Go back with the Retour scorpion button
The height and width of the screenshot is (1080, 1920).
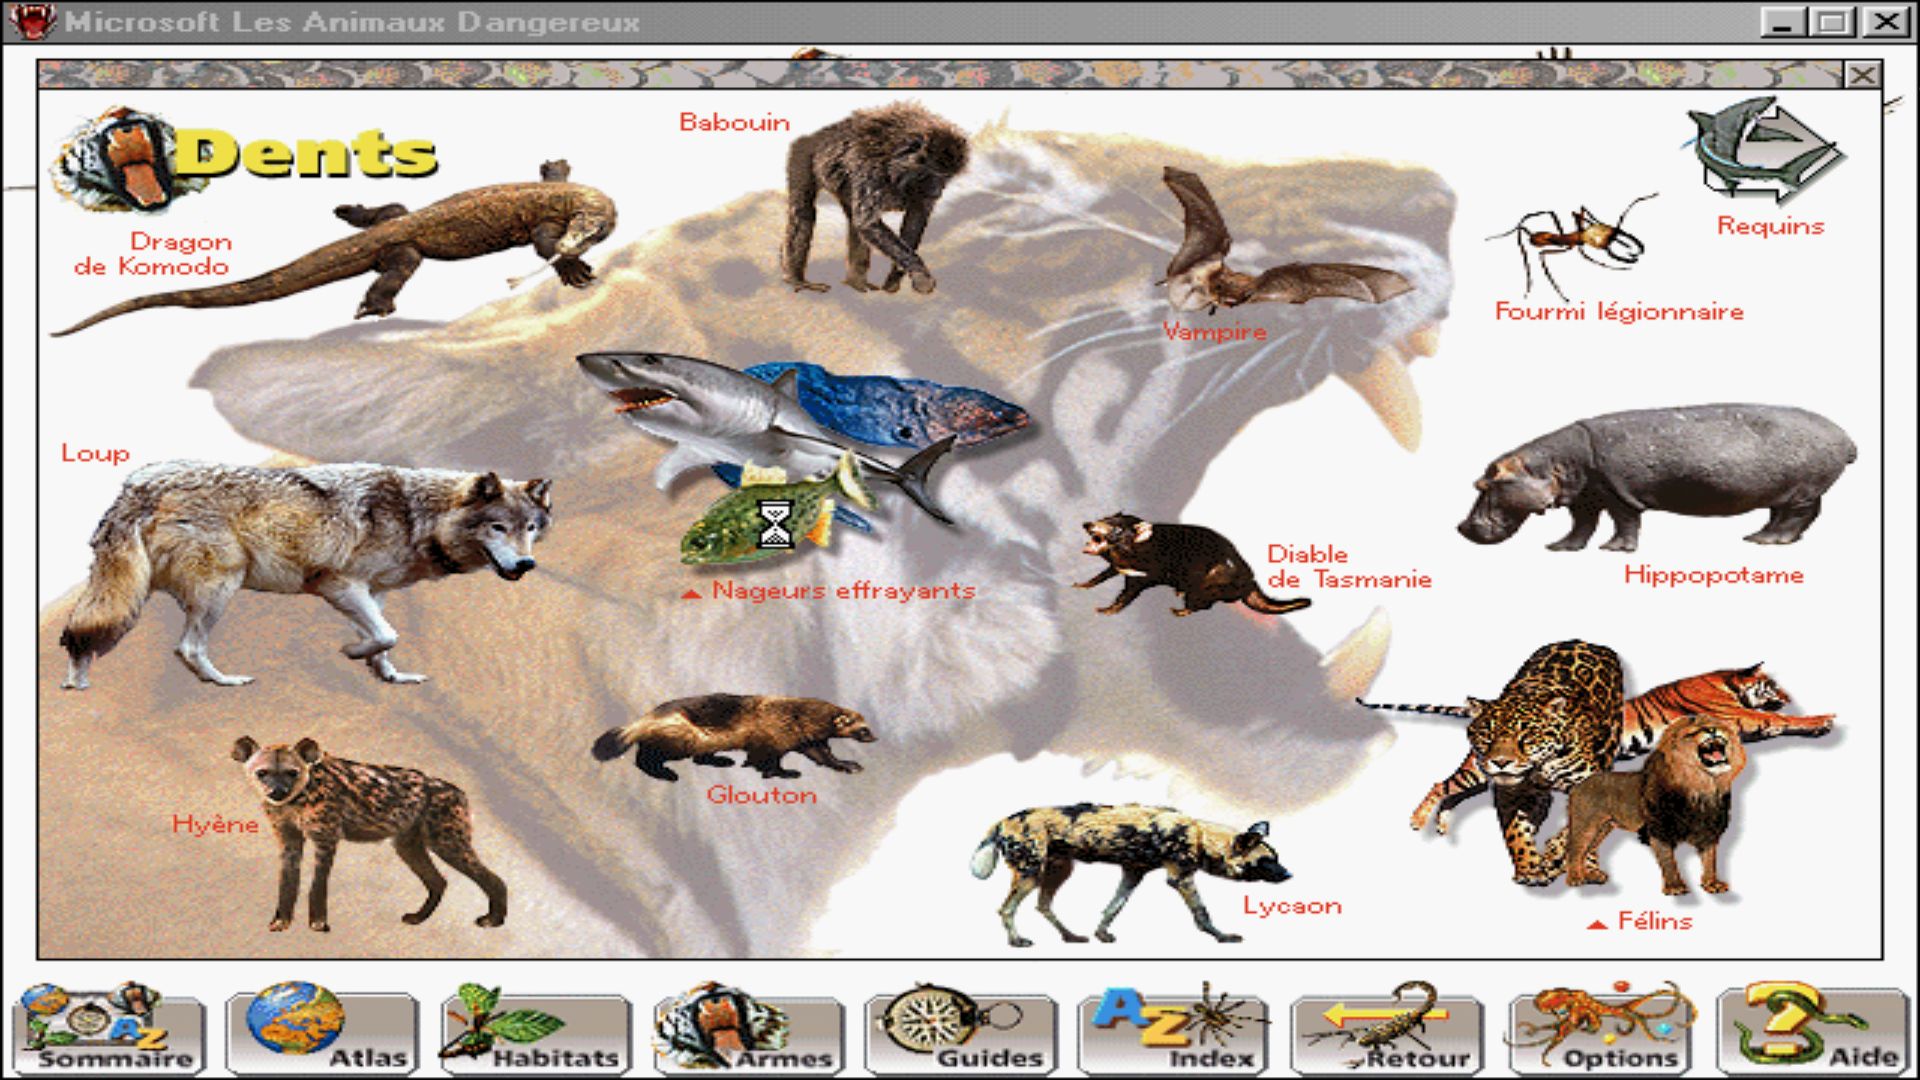tap(1387, 1030)
